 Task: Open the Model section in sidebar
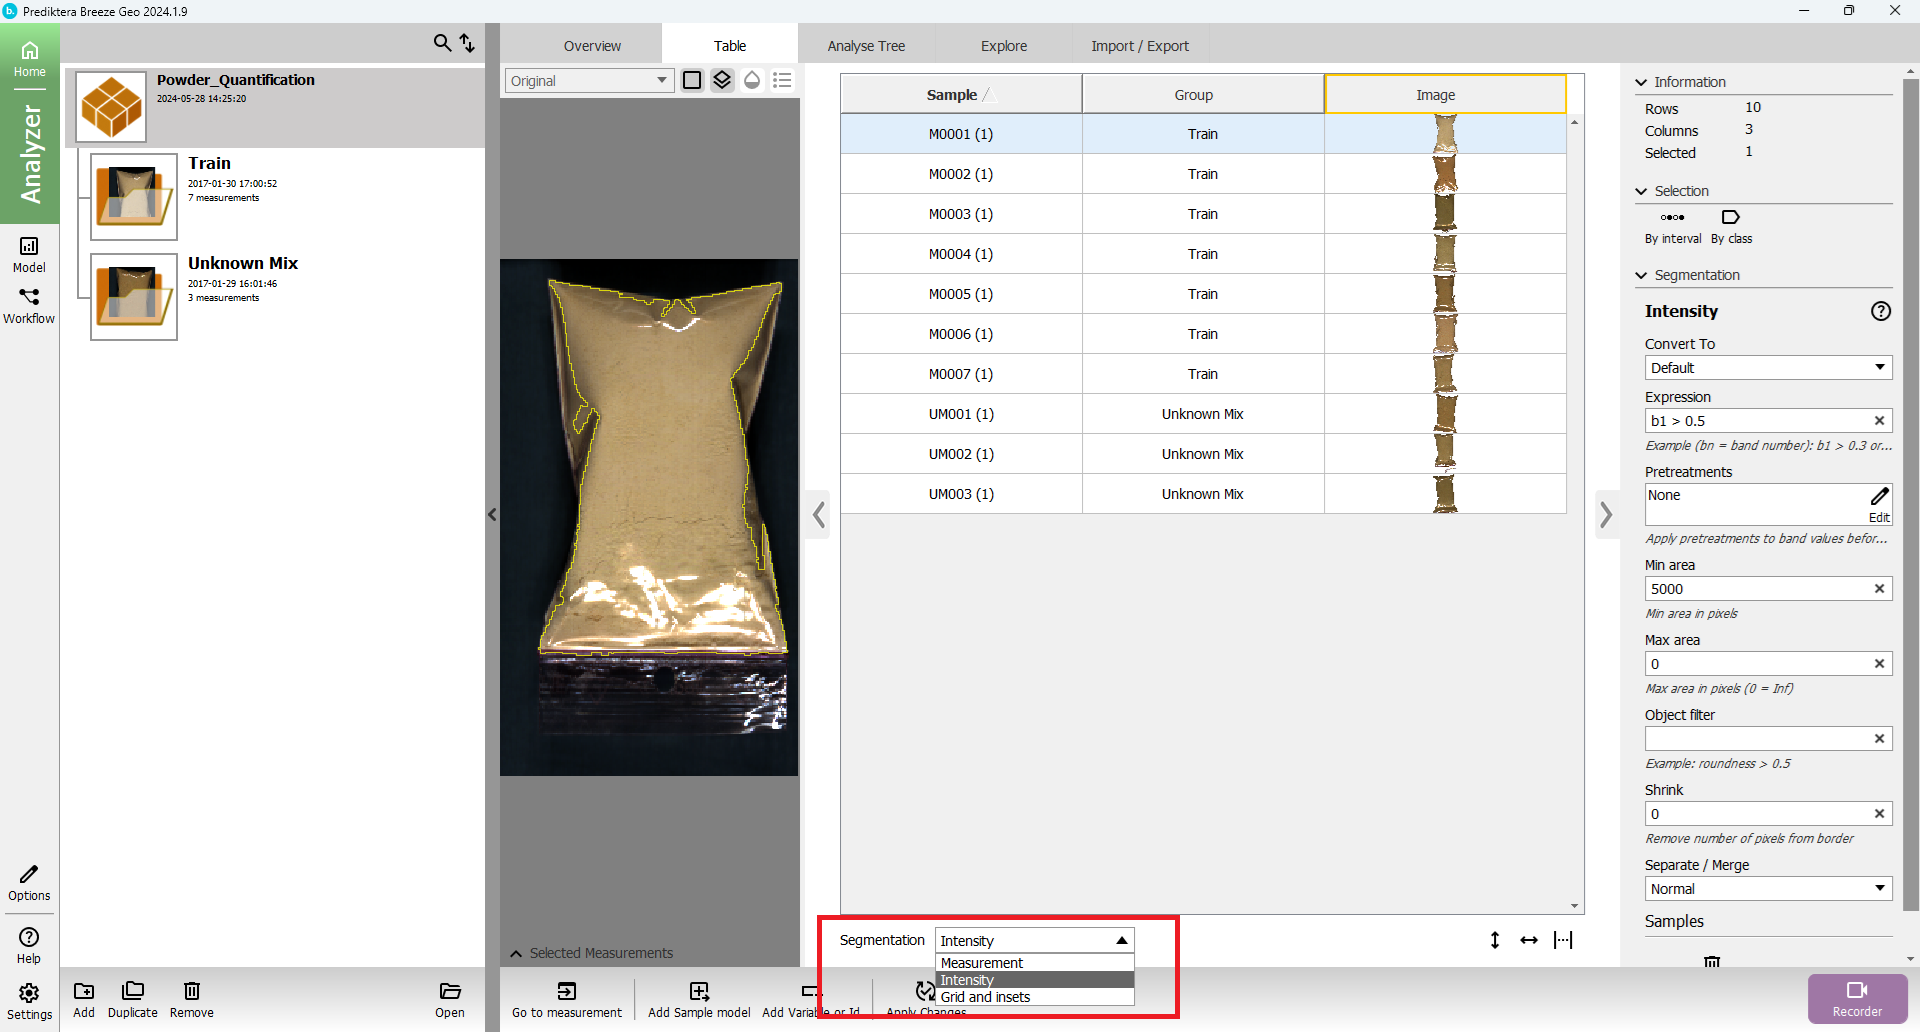click(x=29, y=254)
